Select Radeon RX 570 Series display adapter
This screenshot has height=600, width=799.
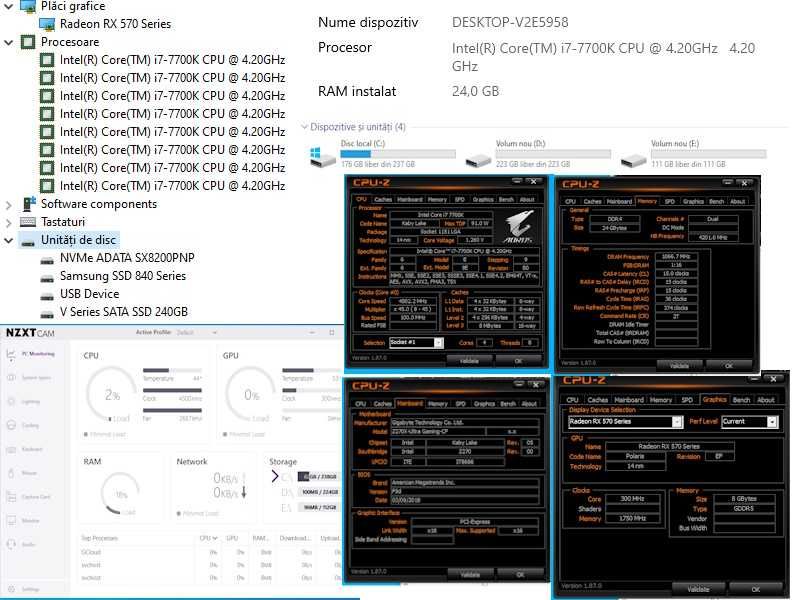pyautogui.click(x=115, y=24)
